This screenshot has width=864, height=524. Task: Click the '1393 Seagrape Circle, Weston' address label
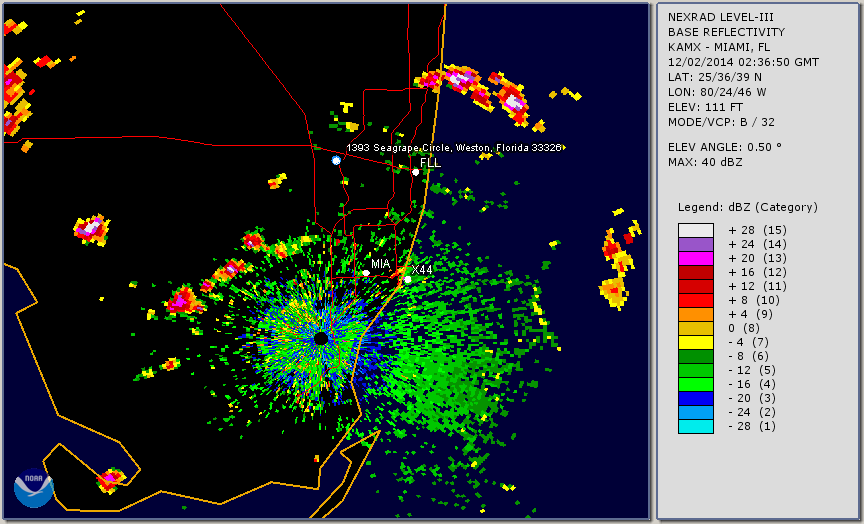(454, 148)
